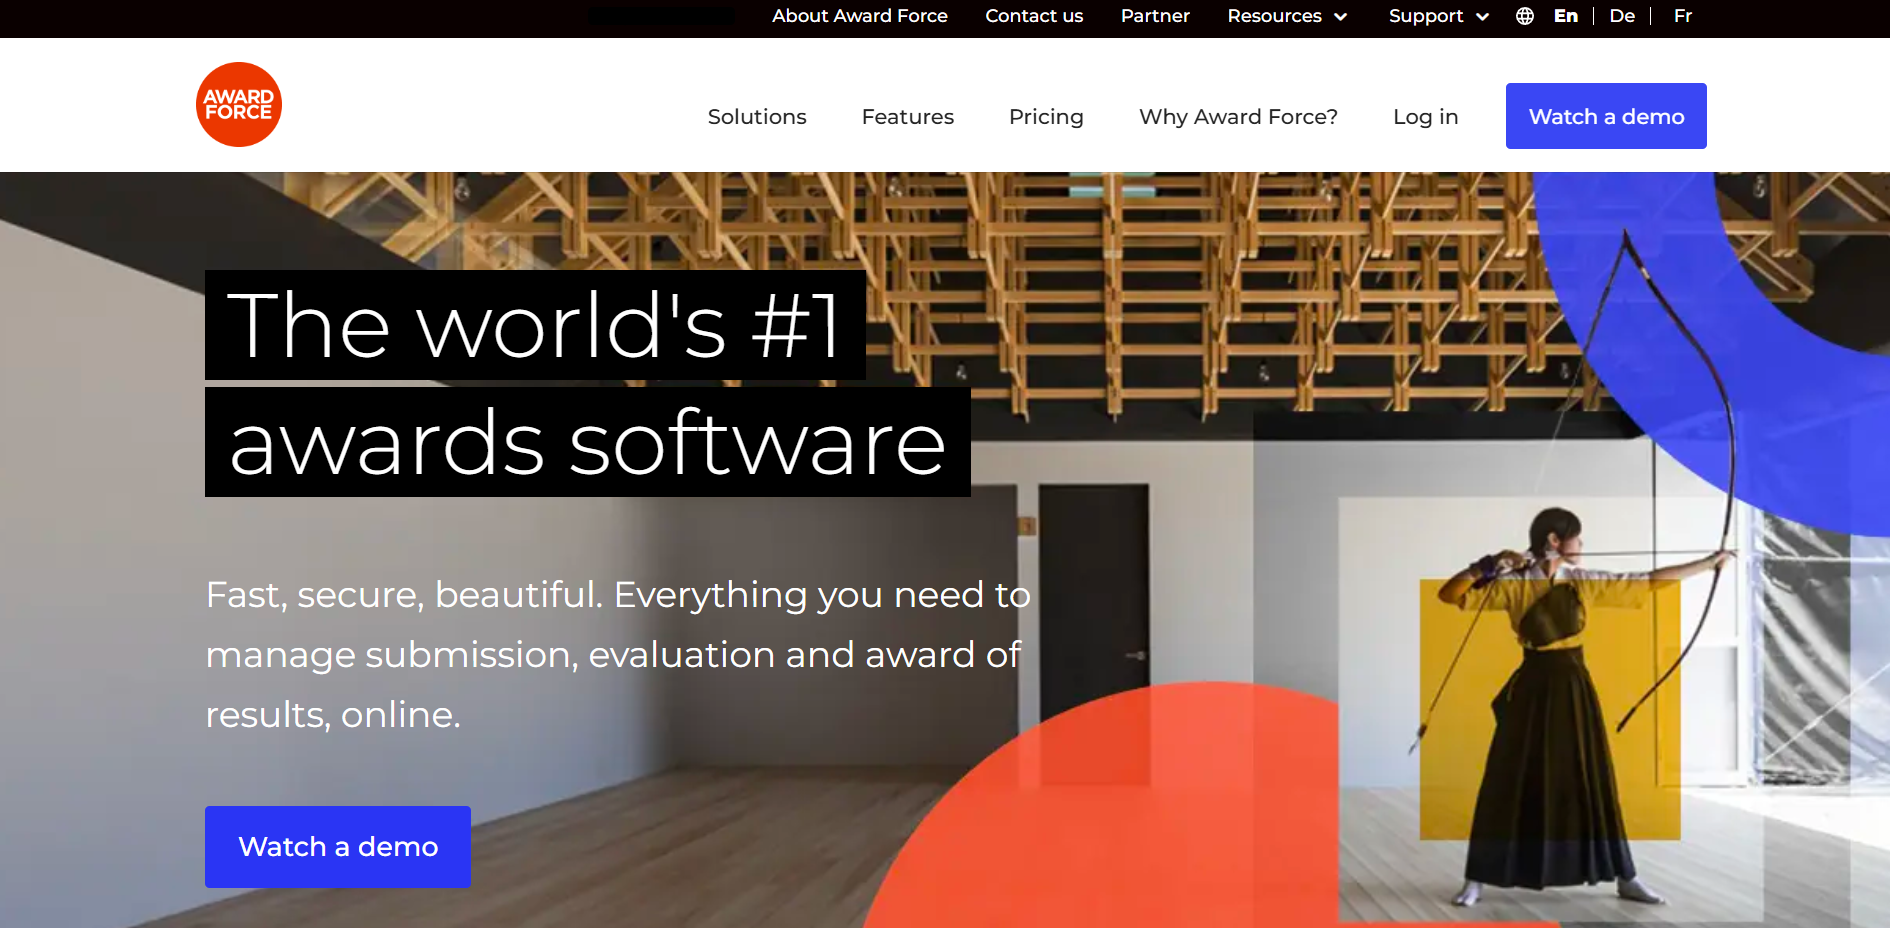
Task: Click the Log in link
Action: click(x=1425, y=117)
